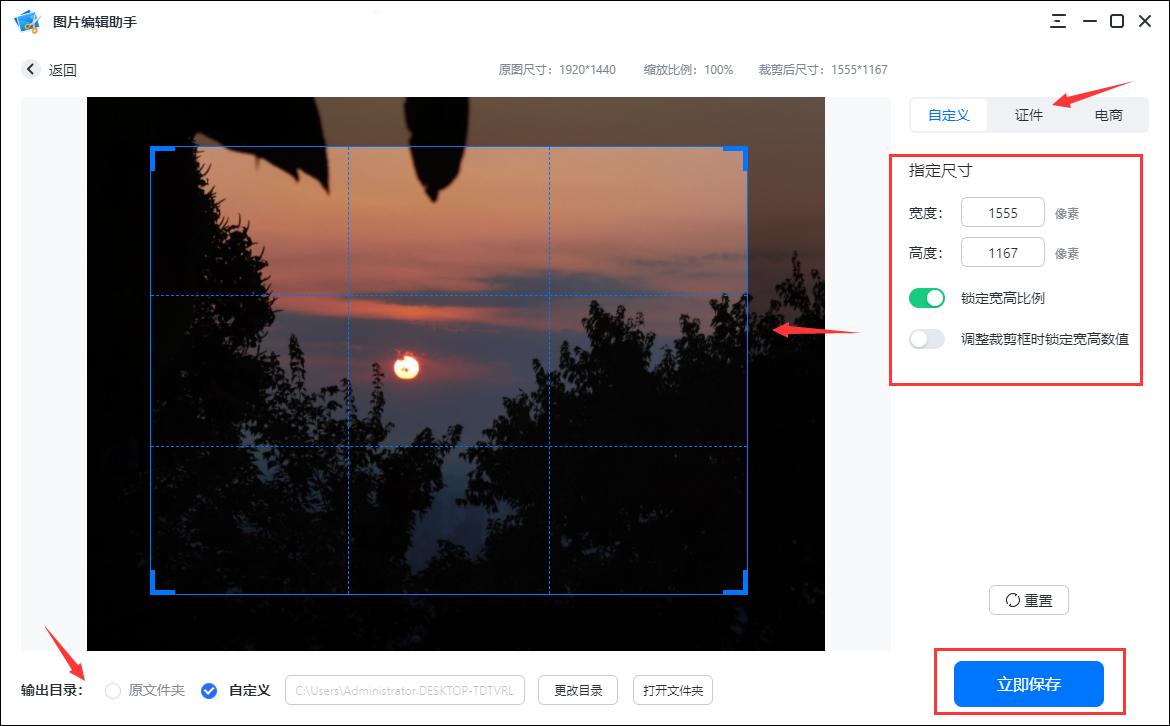
Task: Select the 原文件夹 output radio button
Action: tap(111, 690)
